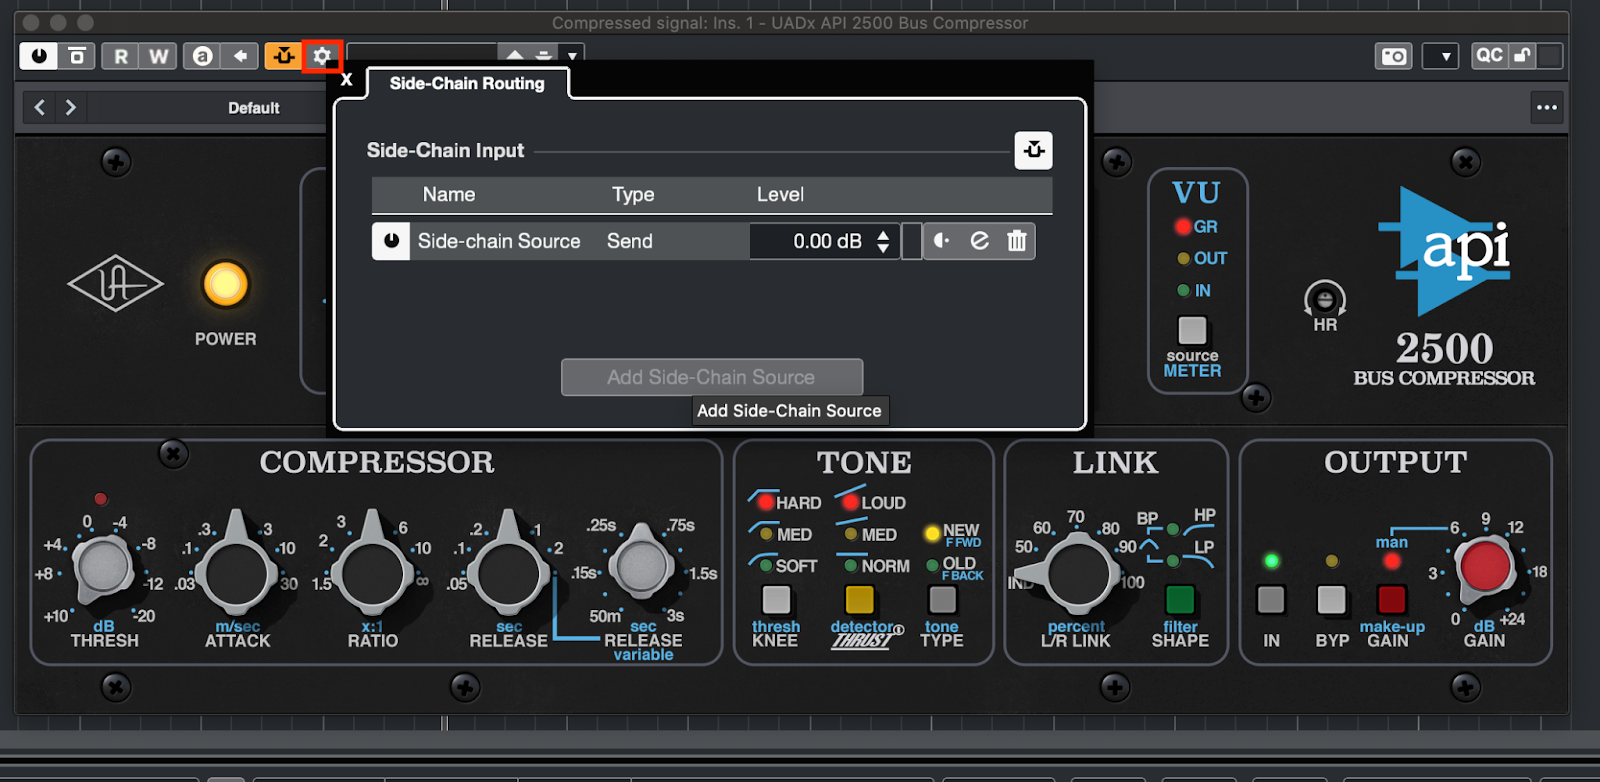The width and height of the screenshot is (1600, 782).
Task: Toggle the yellow POWER lamp
Action: (225, 285)
